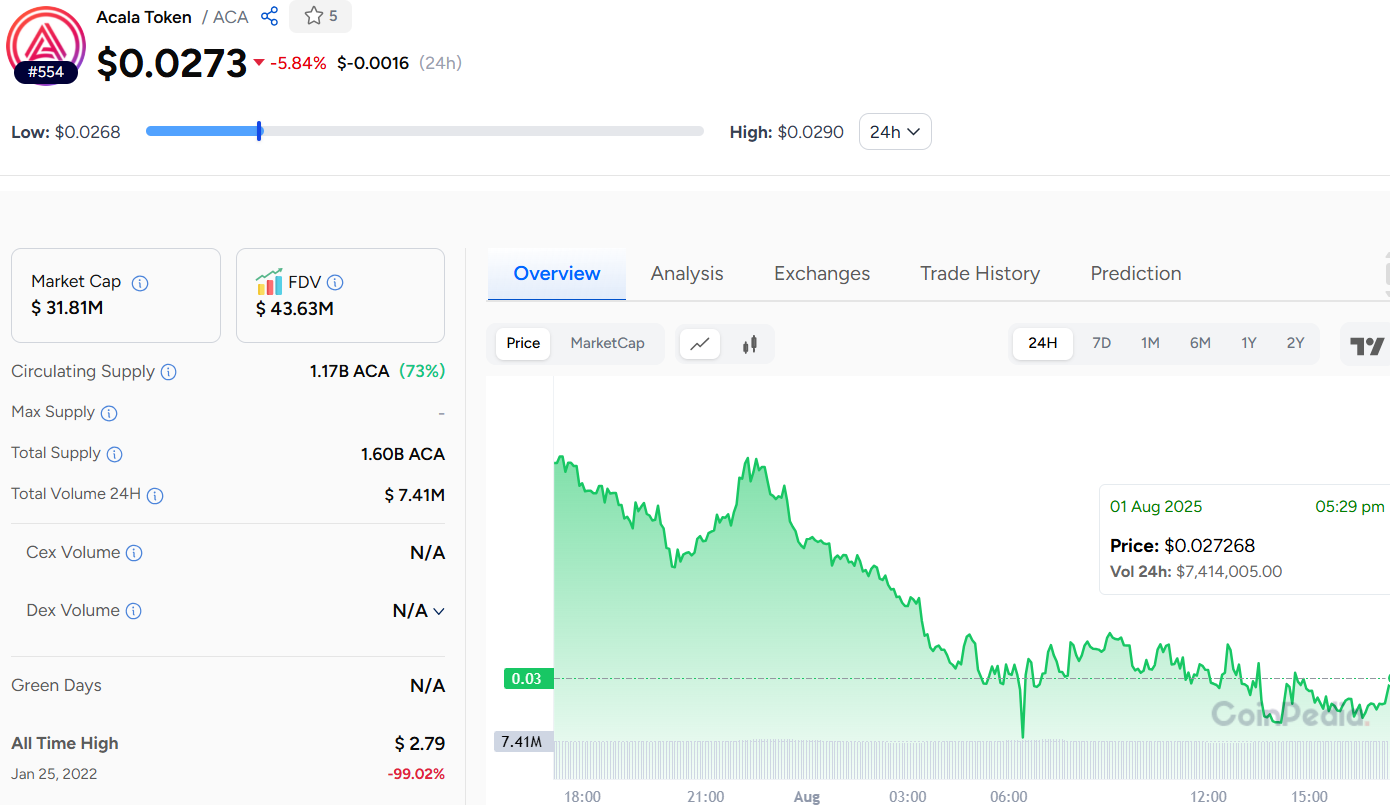Open the Exchanges tab
This screenshot has height=805, width=1390.
(822, 274)
